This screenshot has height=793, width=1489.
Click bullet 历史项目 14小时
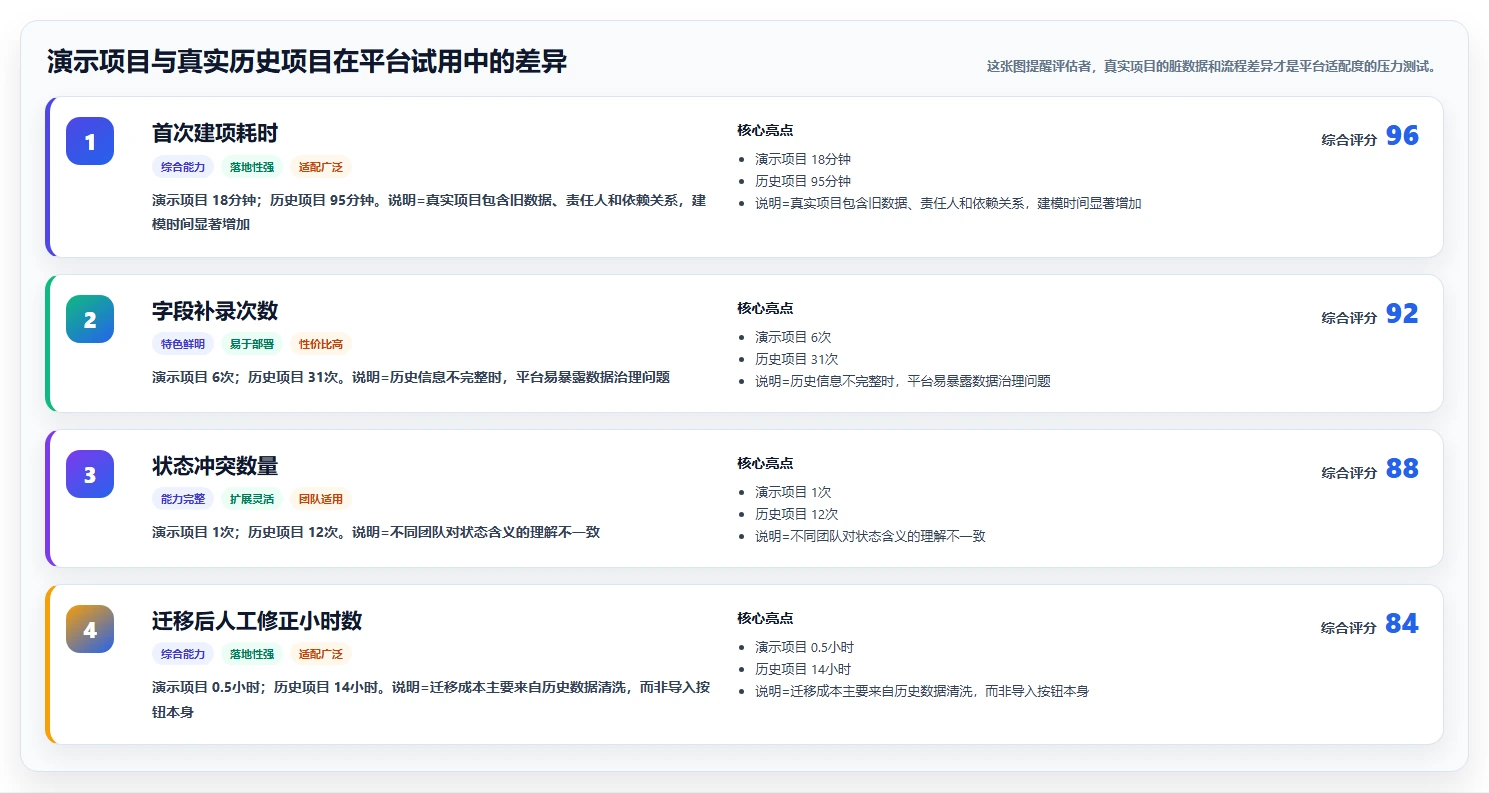[x=803, y=669]
